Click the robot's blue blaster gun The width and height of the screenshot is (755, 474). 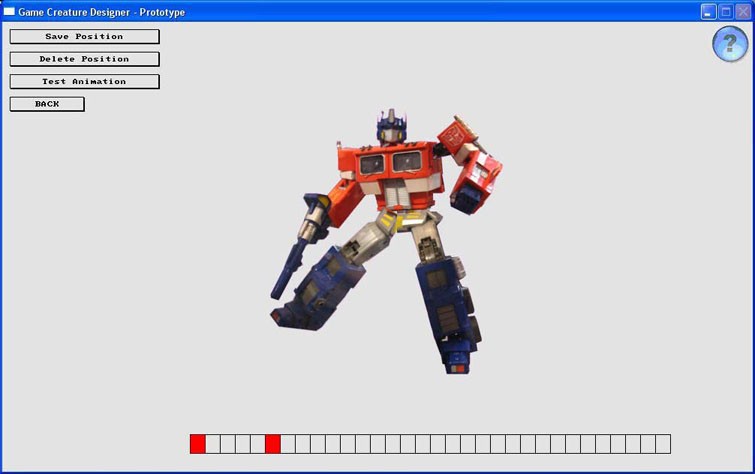tap(300, 246)
